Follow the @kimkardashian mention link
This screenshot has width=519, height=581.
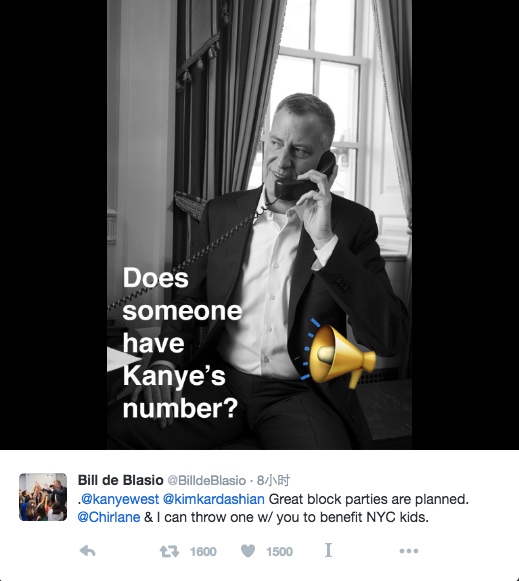pos(214,499)
